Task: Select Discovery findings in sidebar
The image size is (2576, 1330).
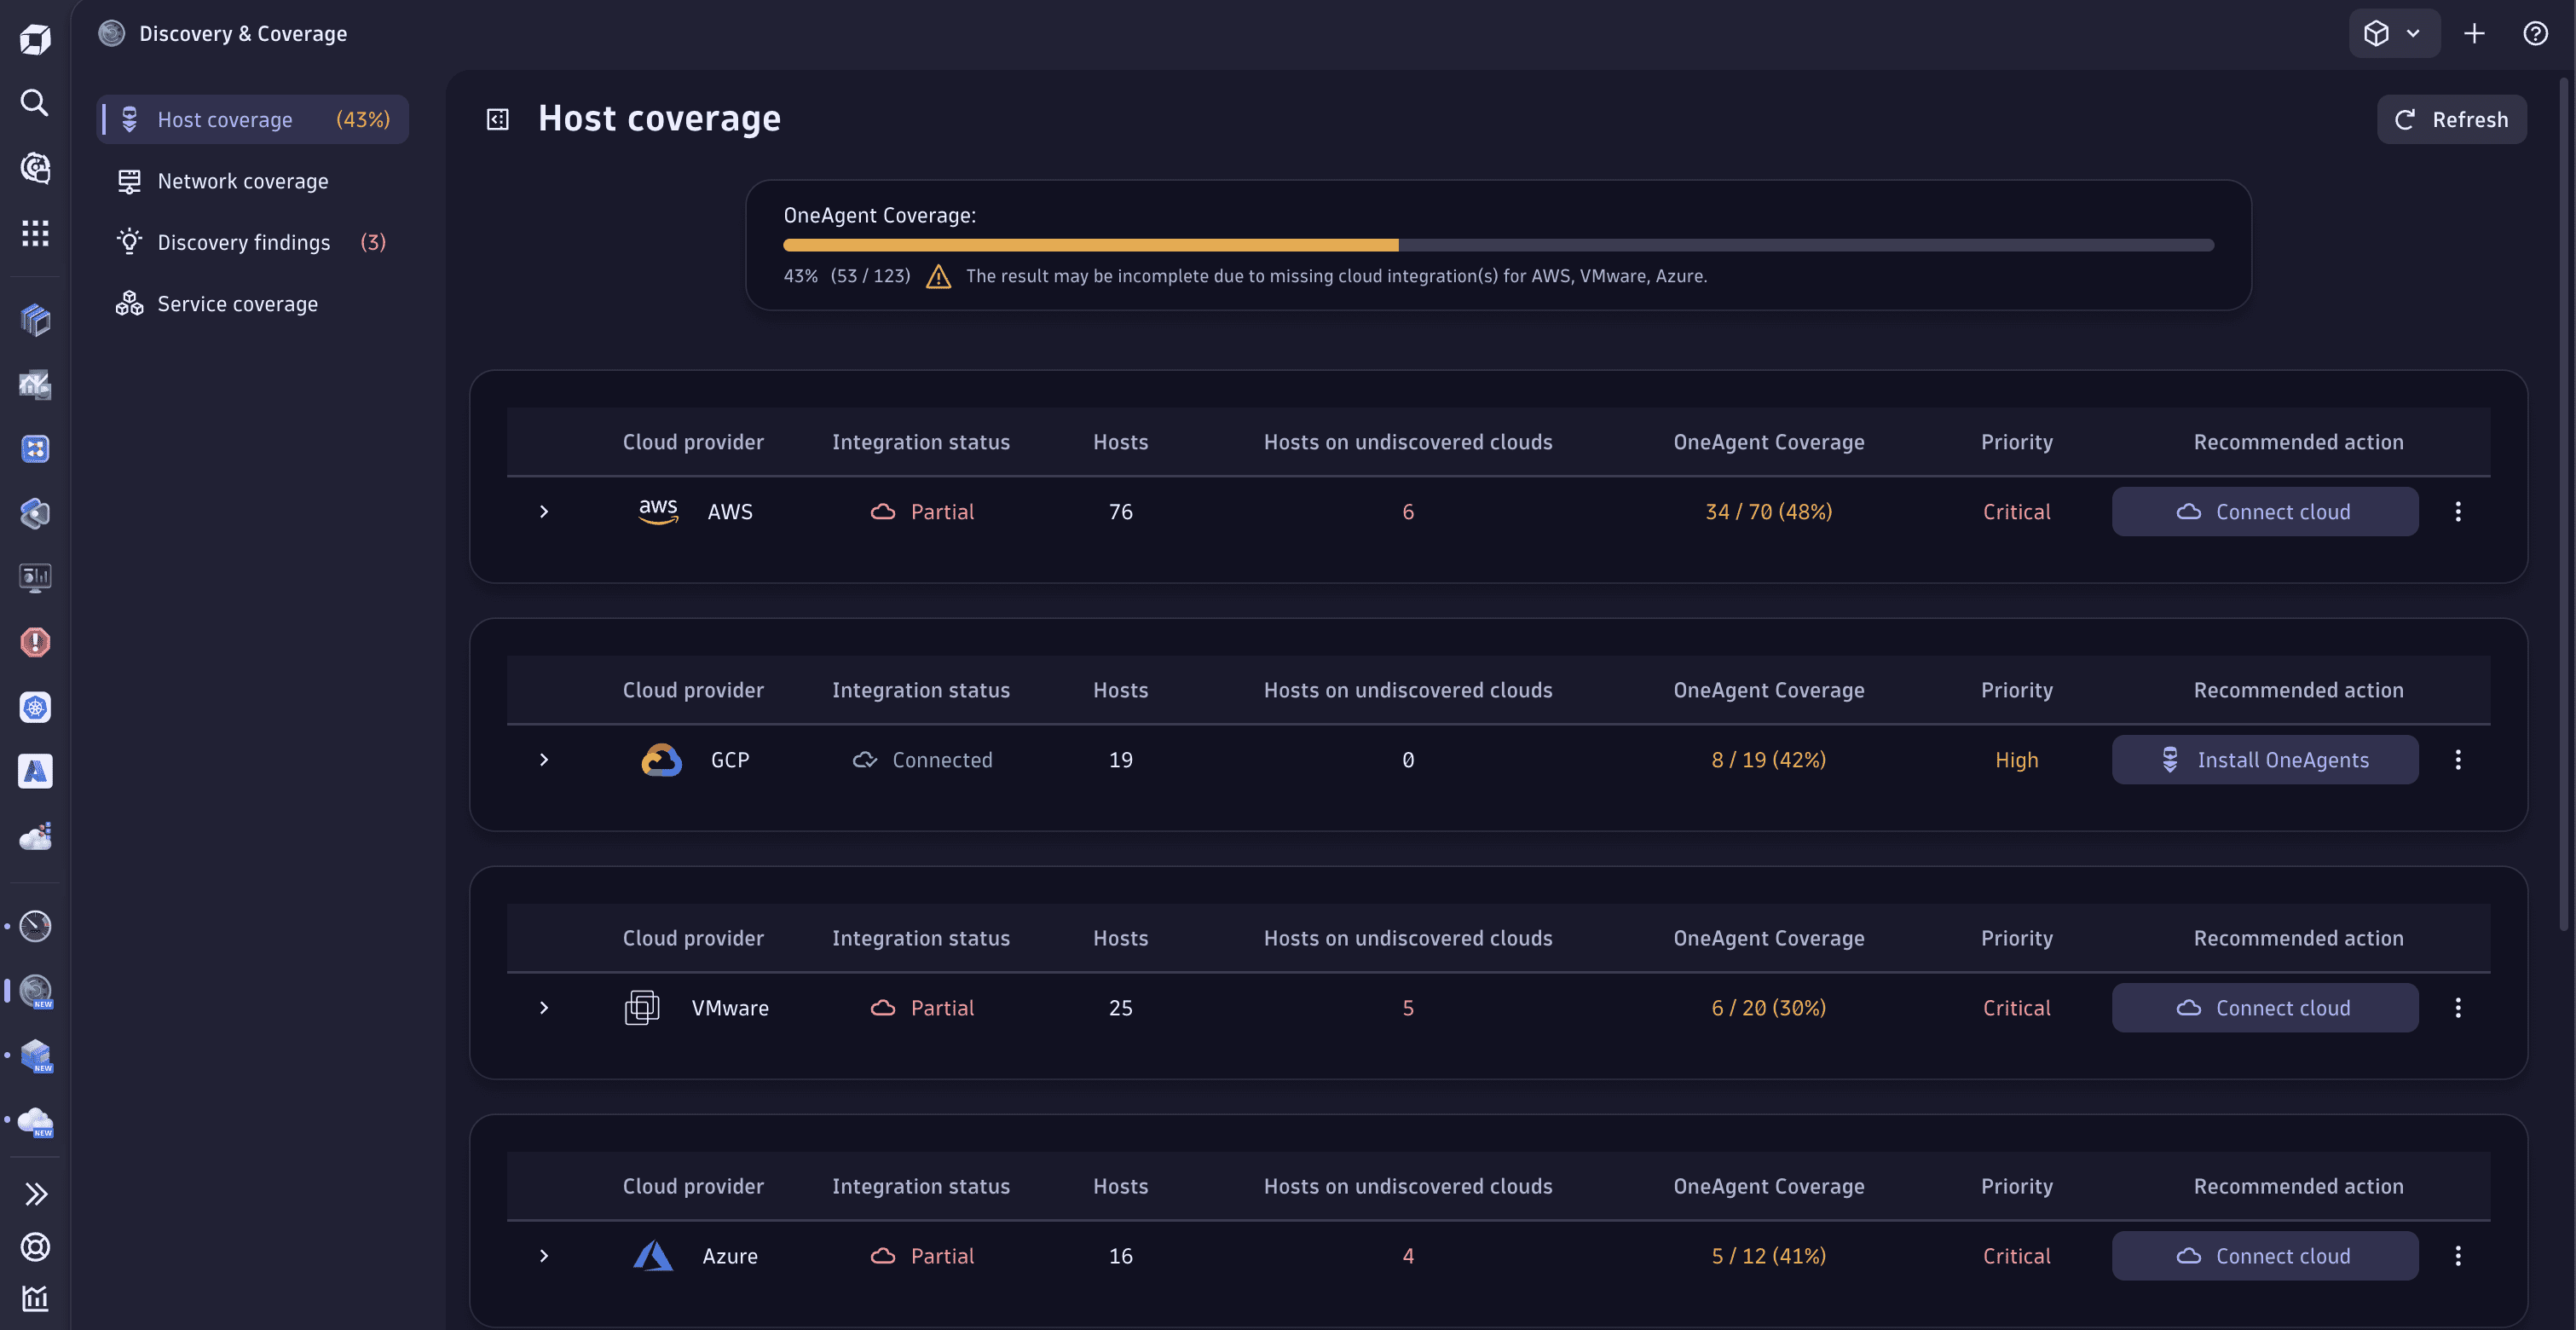Action: (x=253, y=242)
